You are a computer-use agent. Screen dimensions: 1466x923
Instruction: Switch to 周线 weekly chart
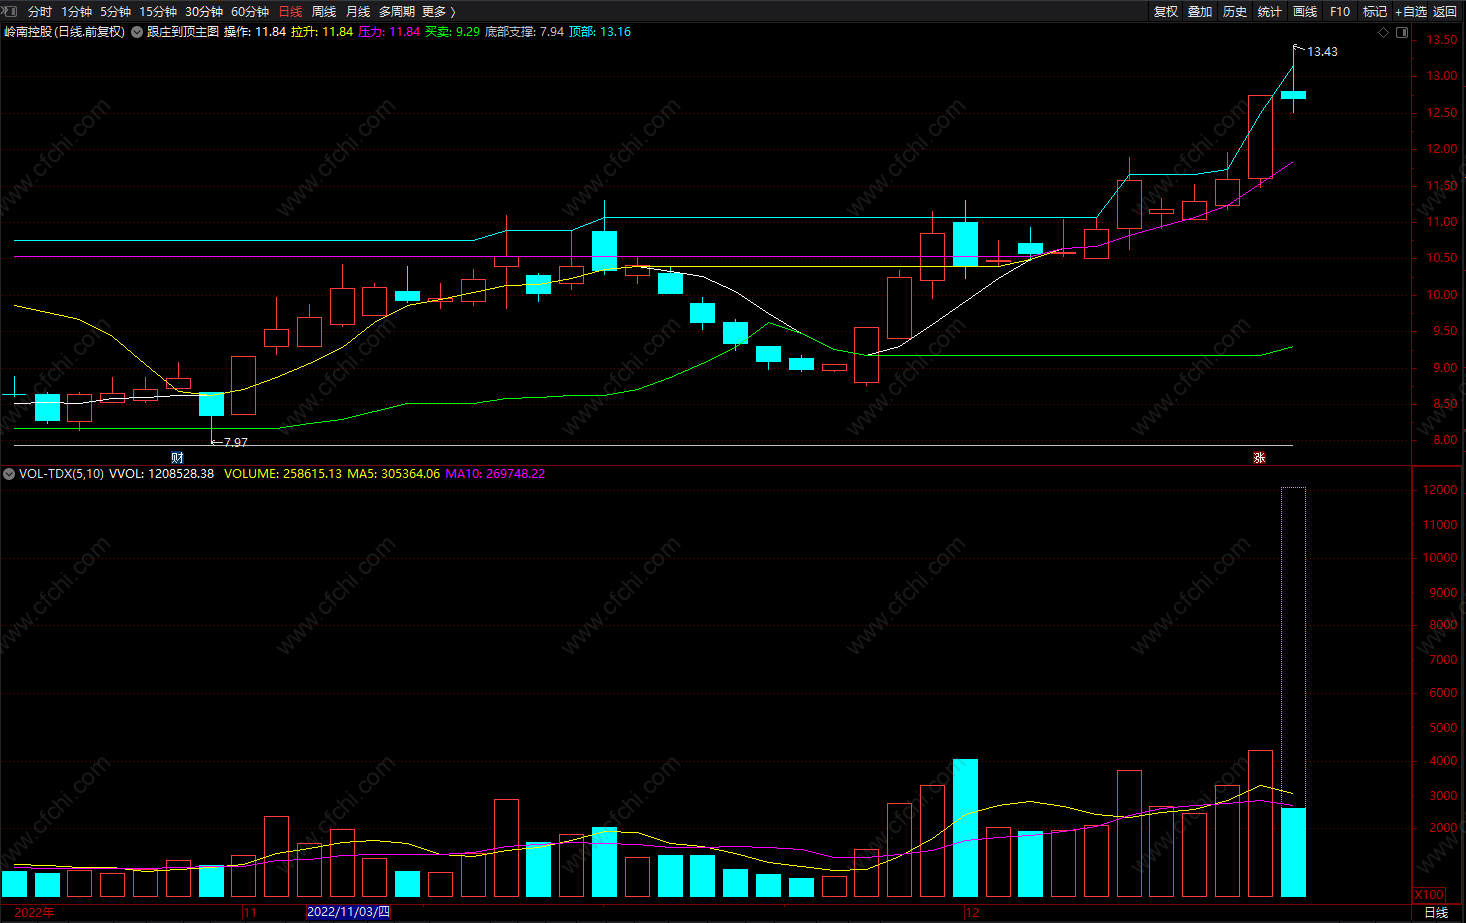point(324,12)
